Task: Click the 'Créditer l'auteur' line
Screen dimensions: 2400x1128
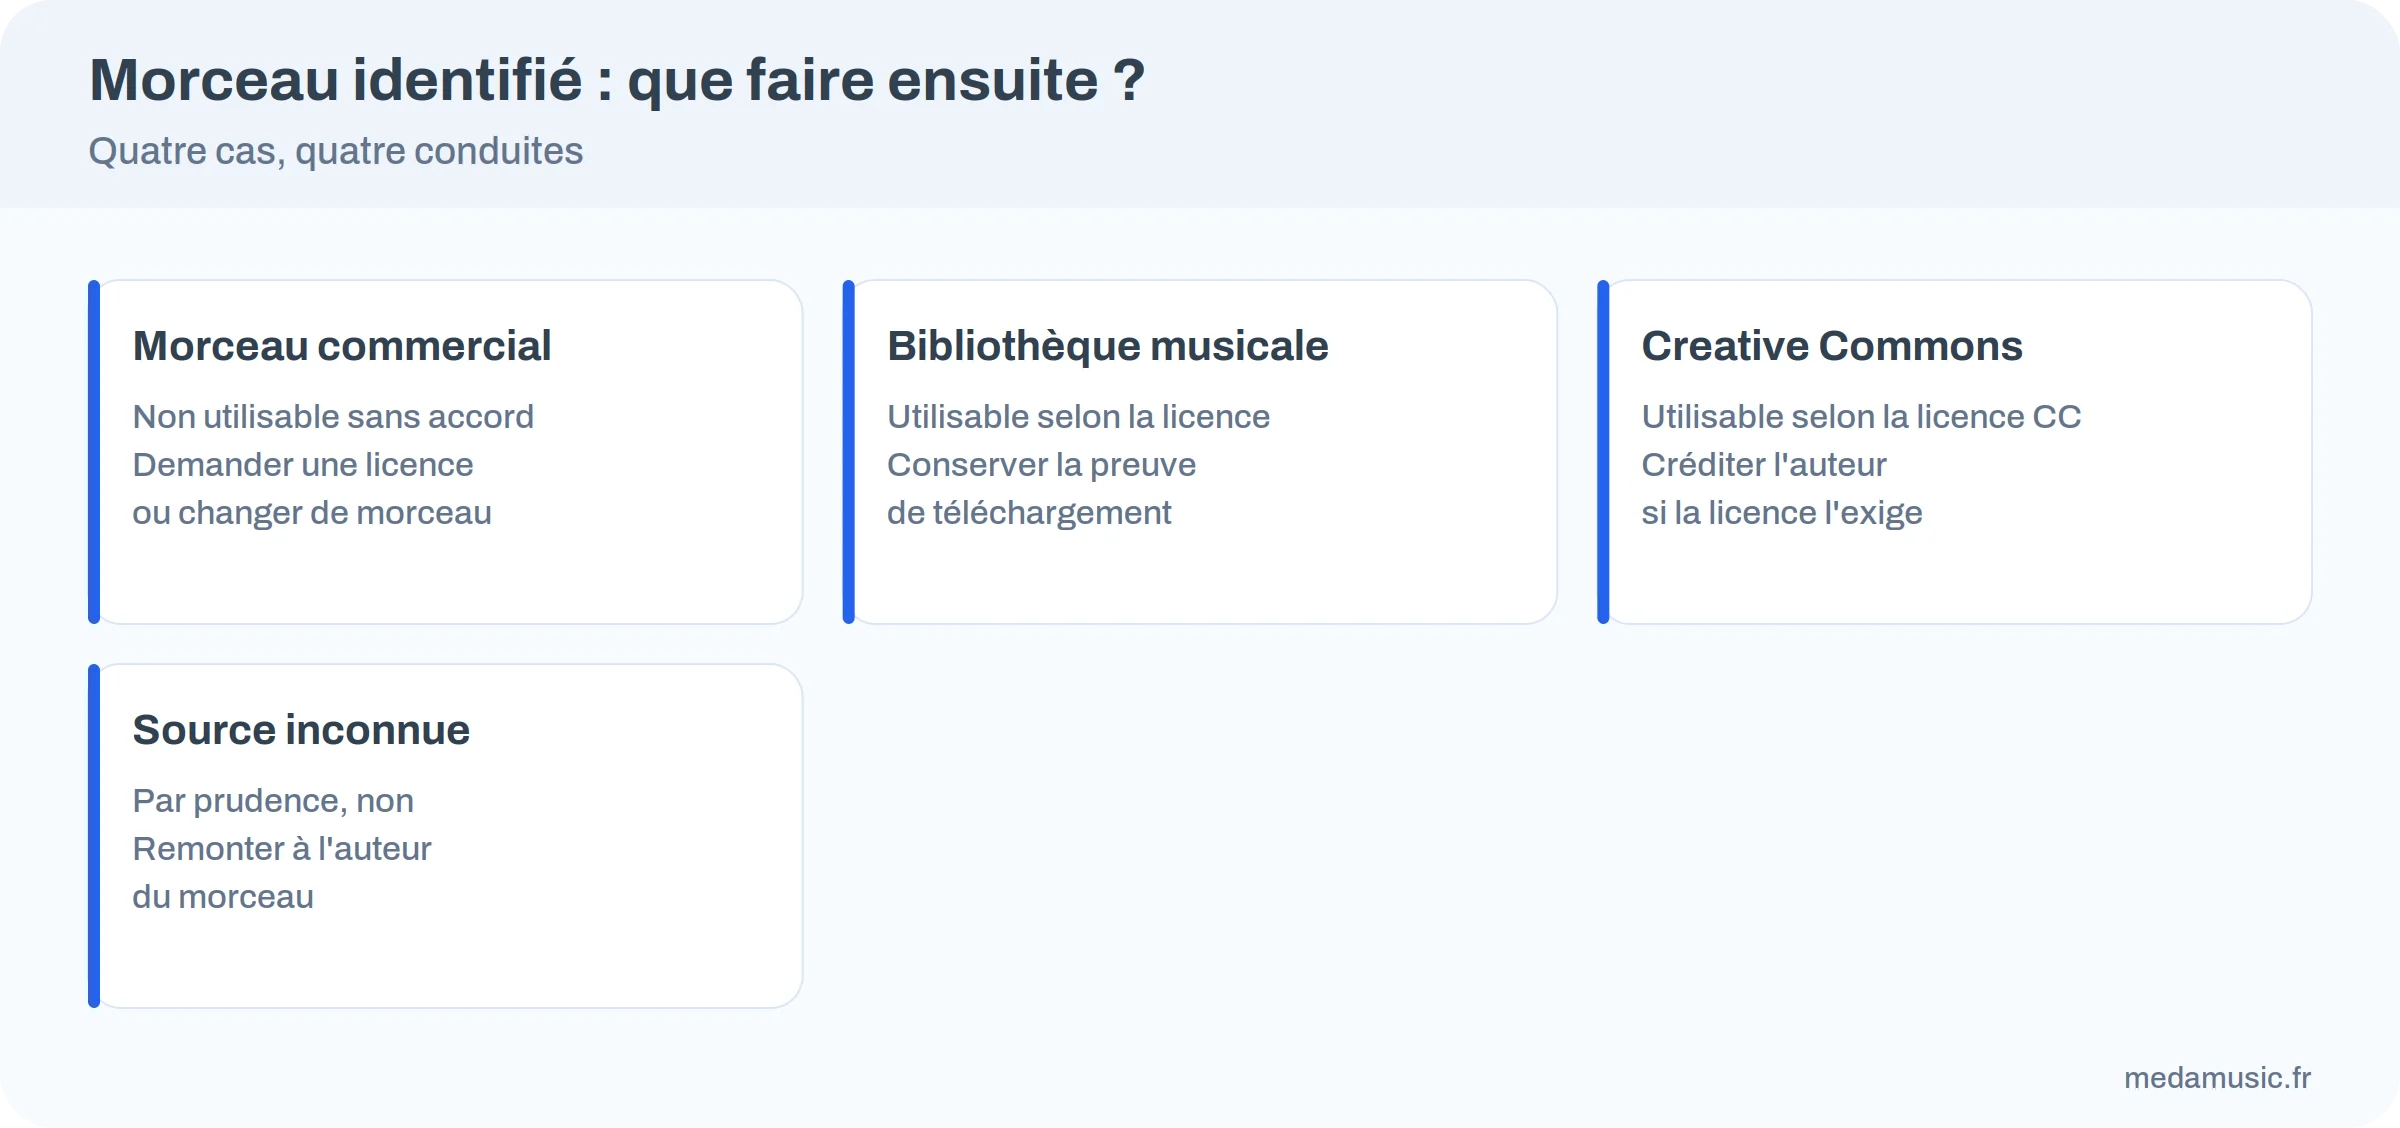Action: click(1764, 464)
